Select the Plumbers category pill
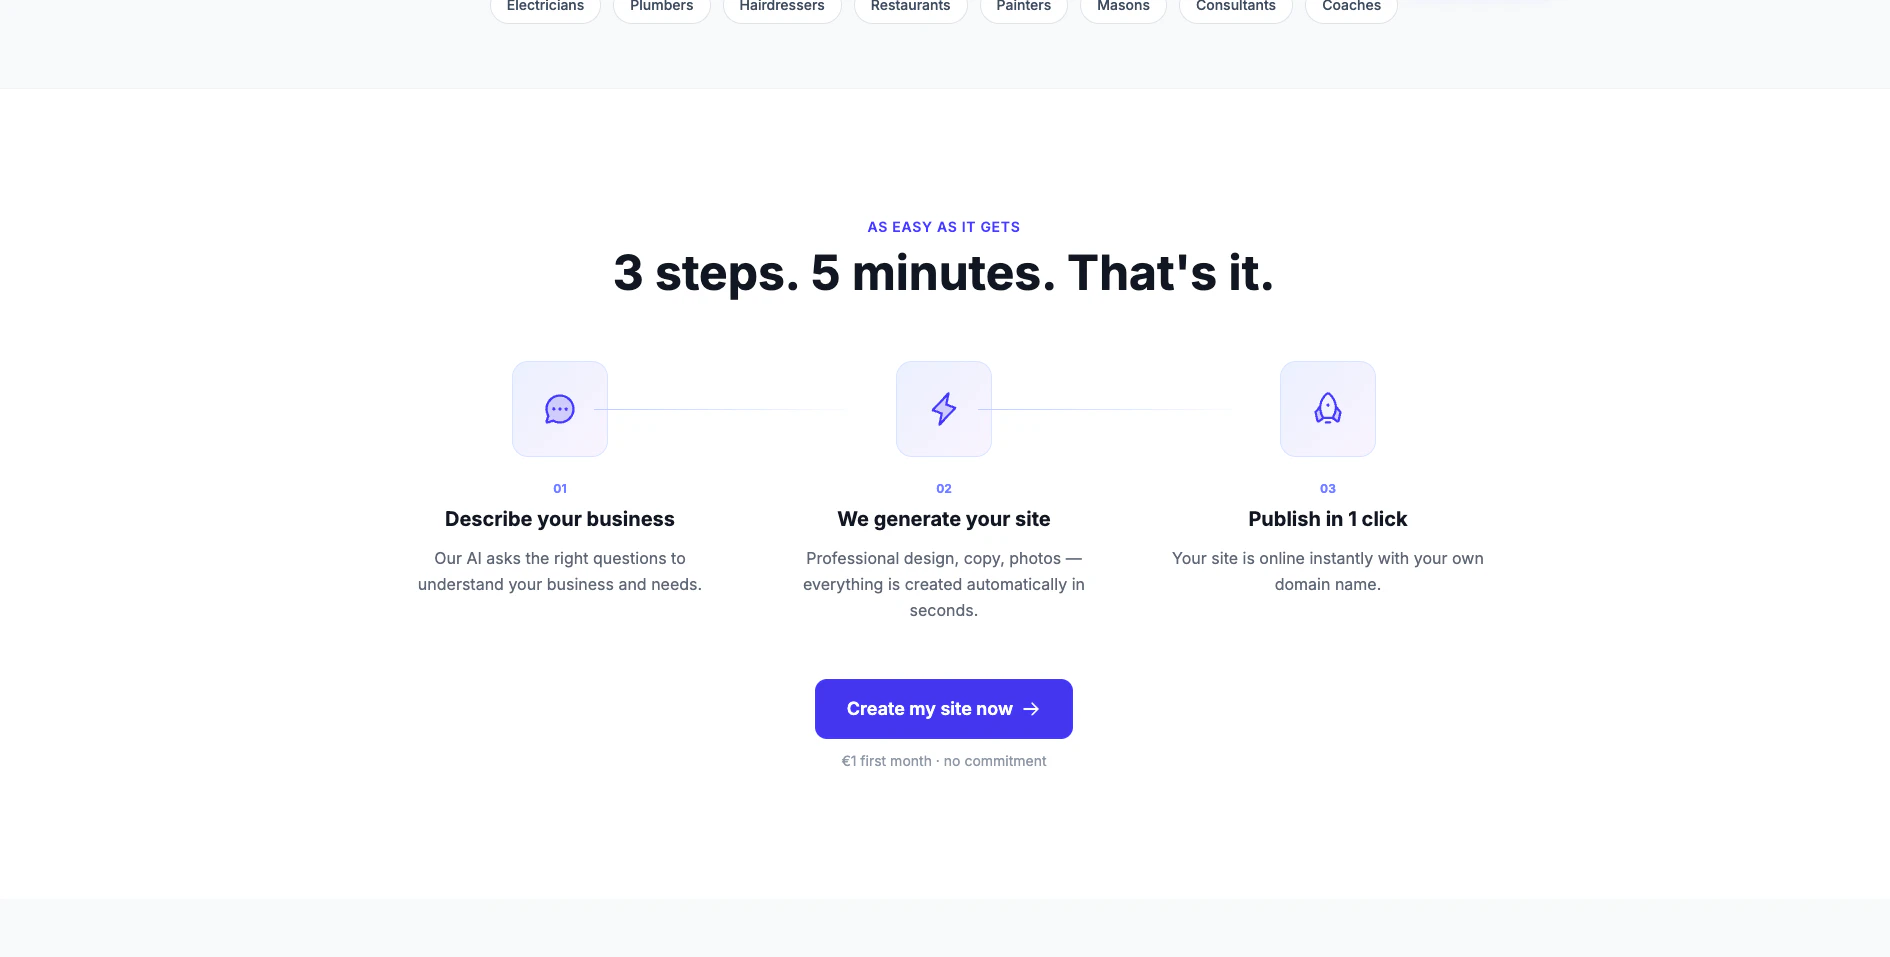Viewport: 1890px width, 957px height. (662, 7)
